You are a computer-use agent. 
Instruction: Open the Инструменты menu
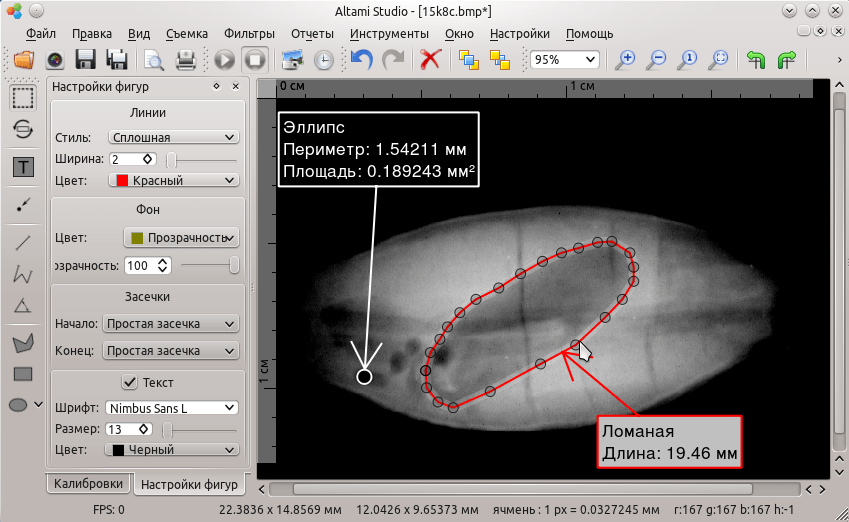pos(389,34)
